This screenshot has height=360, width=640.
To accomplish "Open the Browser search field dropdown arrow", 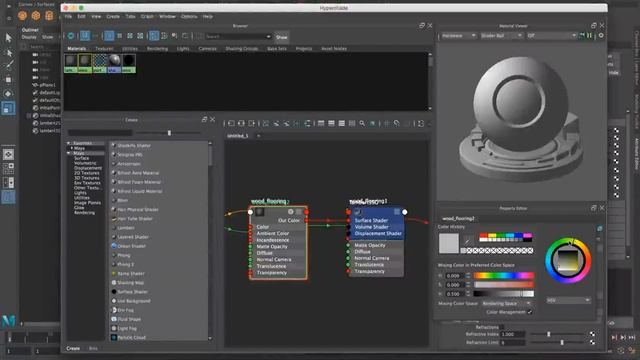I will pyautogui.click(x=268, y=36).
